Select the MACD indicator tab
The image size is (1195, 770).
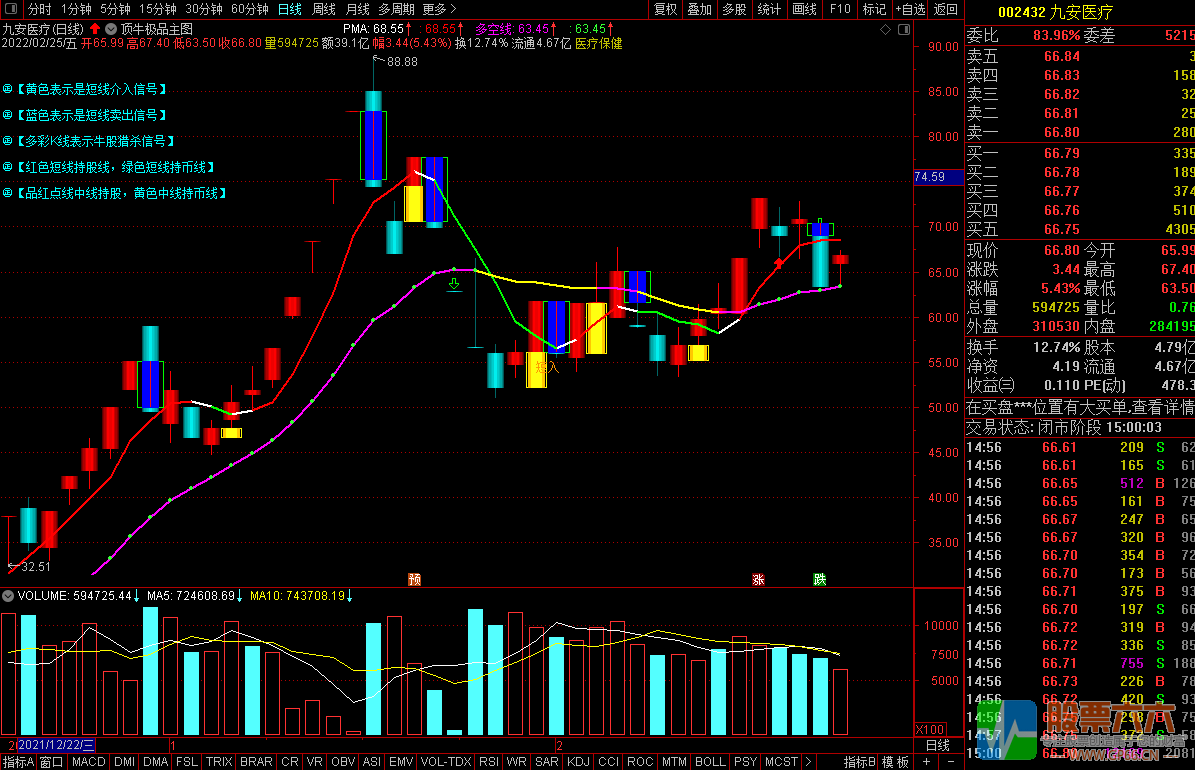coord(89,762)
